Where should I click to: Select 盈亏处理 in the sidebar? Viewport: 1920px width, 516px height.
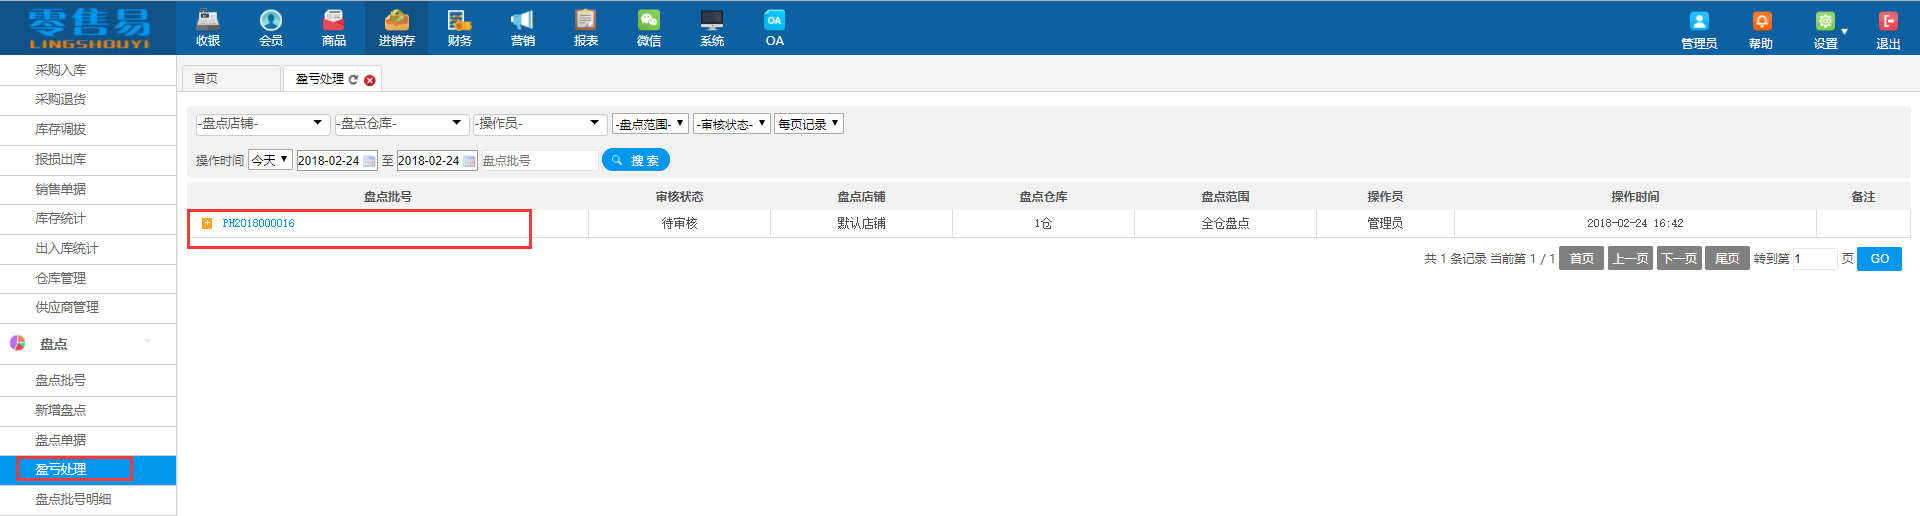tap(88, 469)
